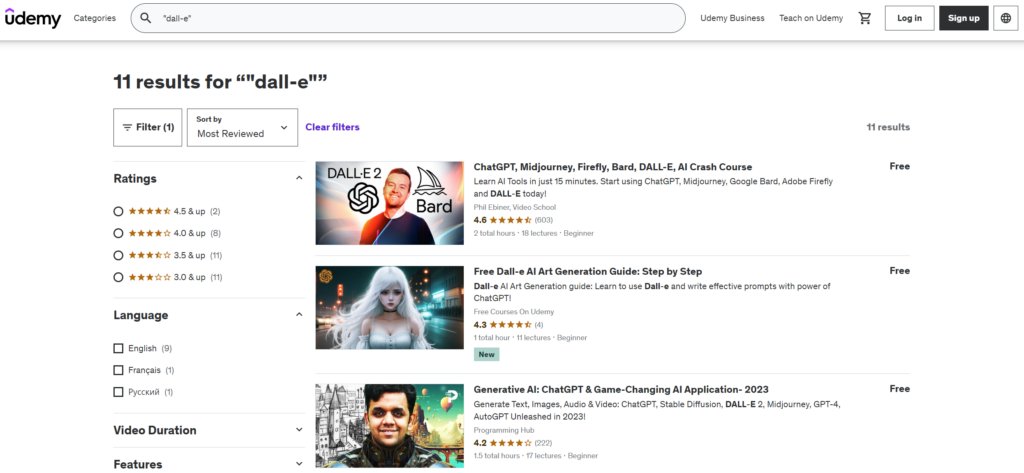
Task: Open the Categories menu
Action: (x=95, y=18)
